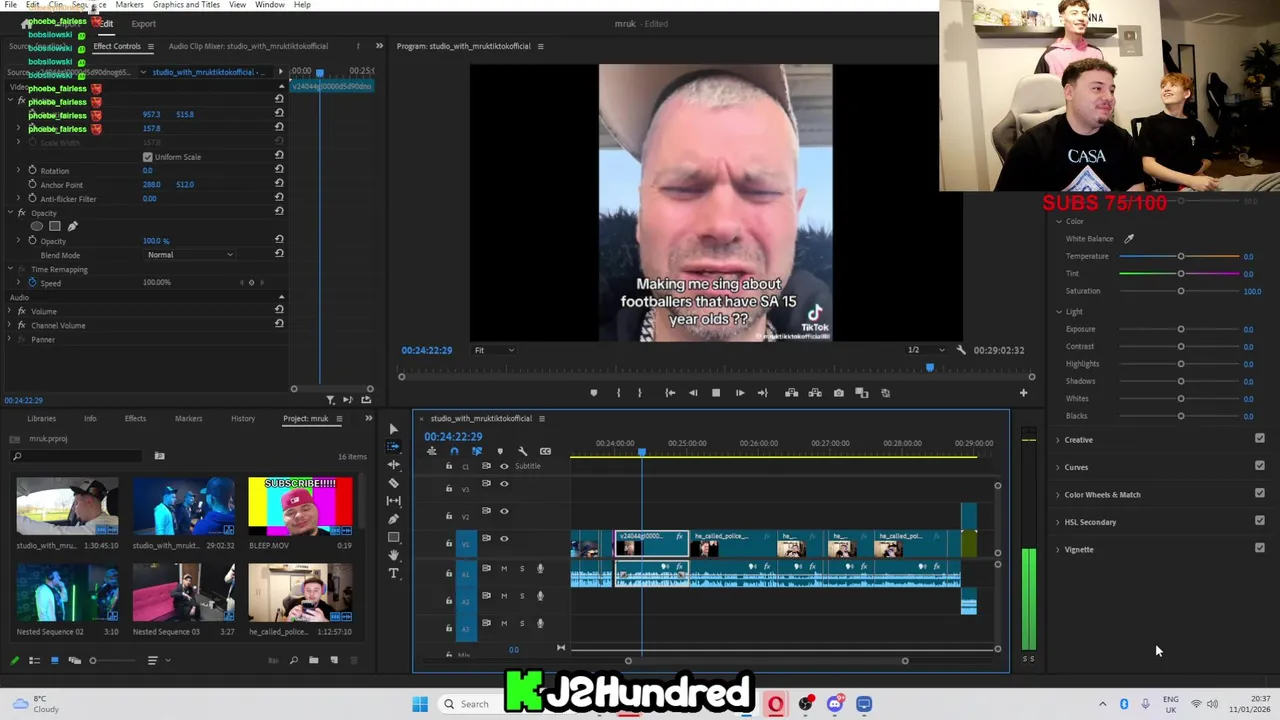Image resolution: width=1280 pixels, height=720 pixels.
Task: Switch to Effects tab
Action: 135,418
